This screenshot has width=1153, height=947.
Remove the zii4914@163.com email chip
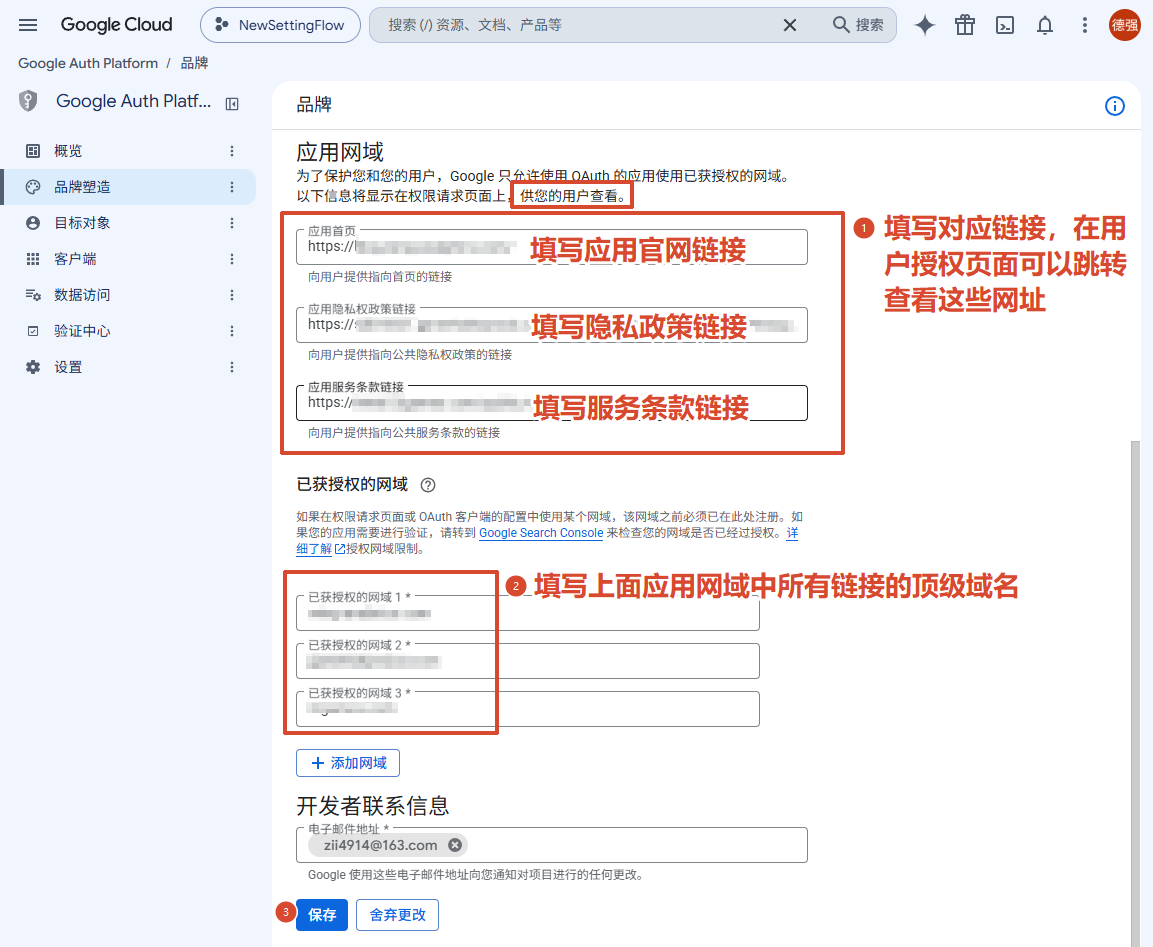(x=455, y=846)
